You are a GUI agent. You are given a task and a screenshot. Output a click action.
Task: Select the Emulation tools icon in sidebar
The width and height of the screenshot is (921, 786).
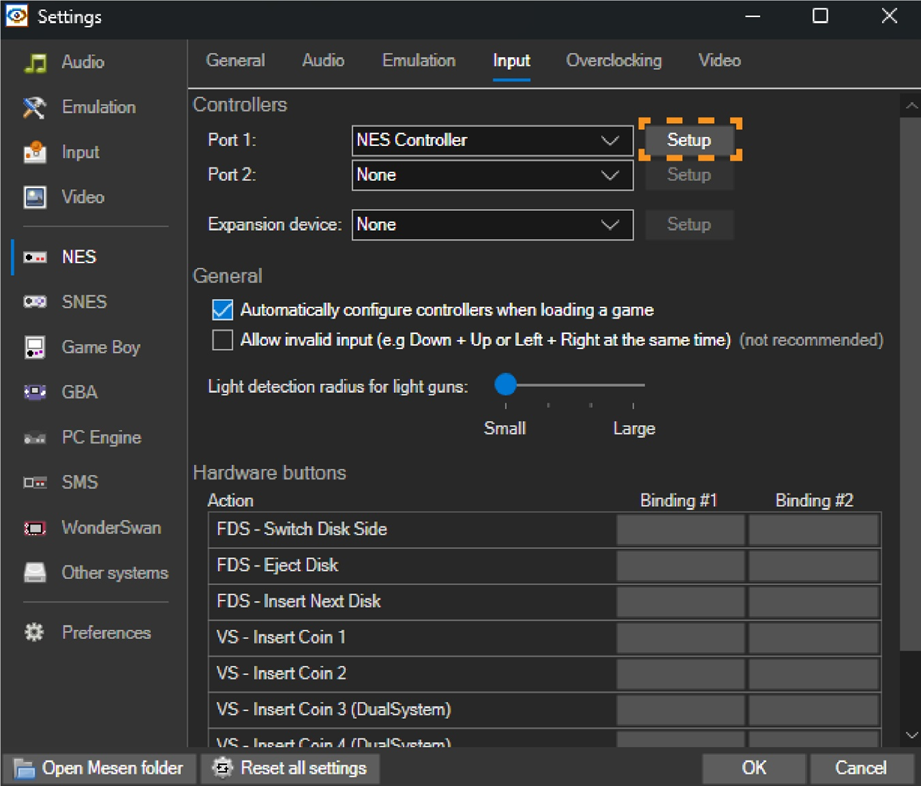pos(35,107)
